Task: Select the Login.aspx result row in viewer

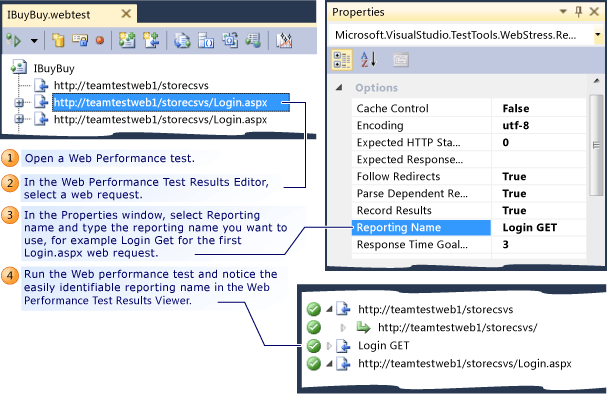Action: click(465, 364)
